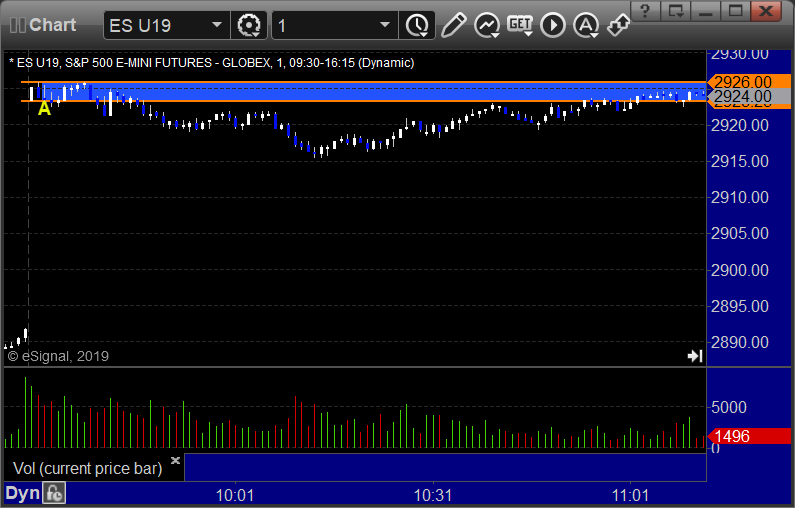Viewport: 795px width, 508px height.
Task: Open the alerts circled-A icon
Action: [586, 25]
